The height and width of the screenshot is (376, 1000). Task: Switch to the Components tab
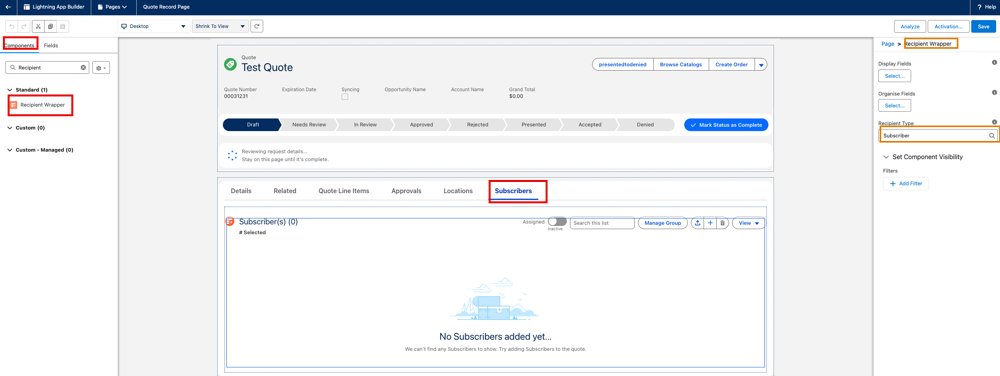(x=19, y=46)
